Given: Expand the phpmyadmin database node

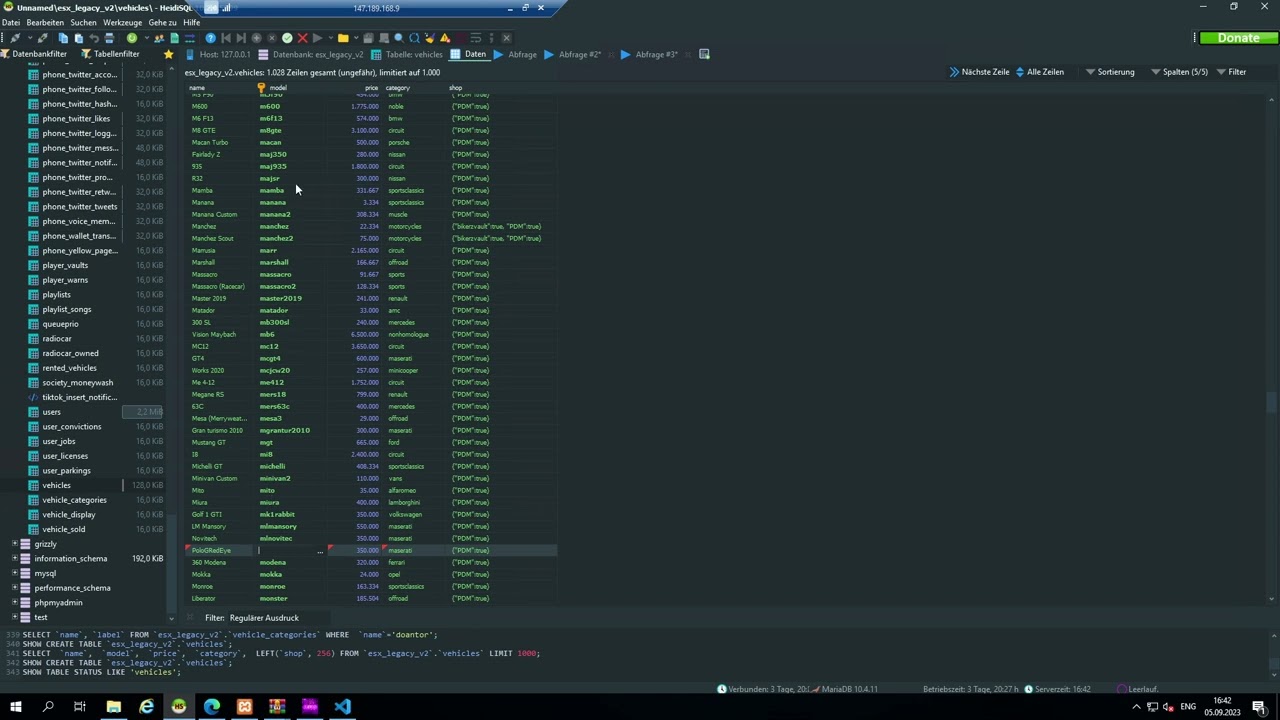Looking at the screenshot, I should (15, 603).
